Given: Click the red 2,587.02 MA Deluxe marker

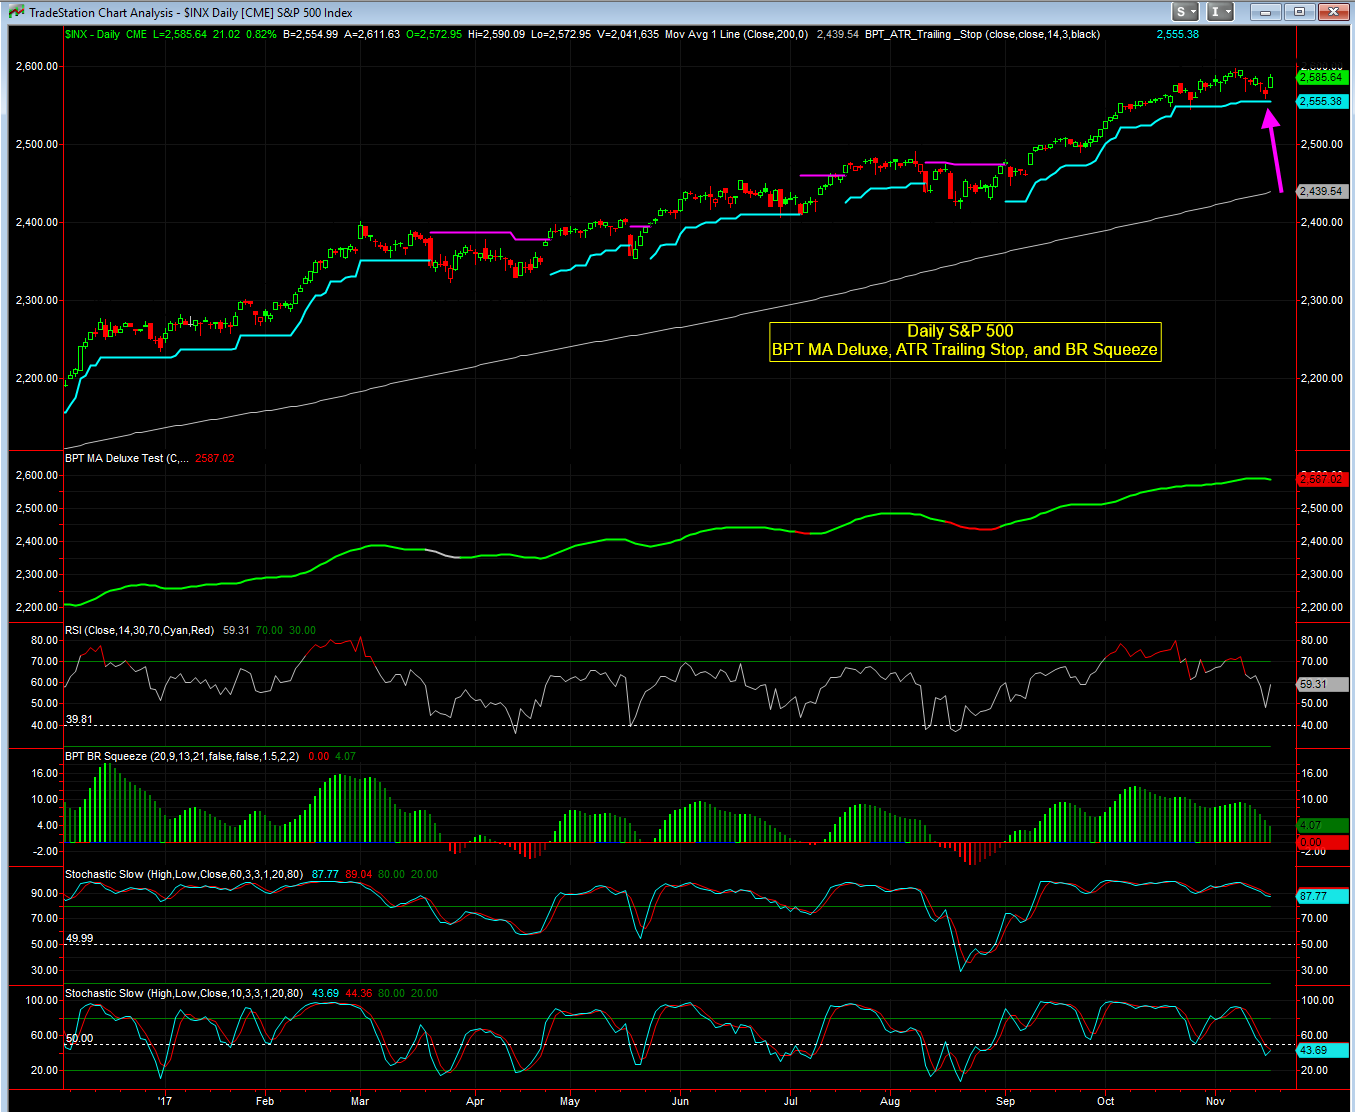Looking at the screenshot, I should [x=1321, y=479].
